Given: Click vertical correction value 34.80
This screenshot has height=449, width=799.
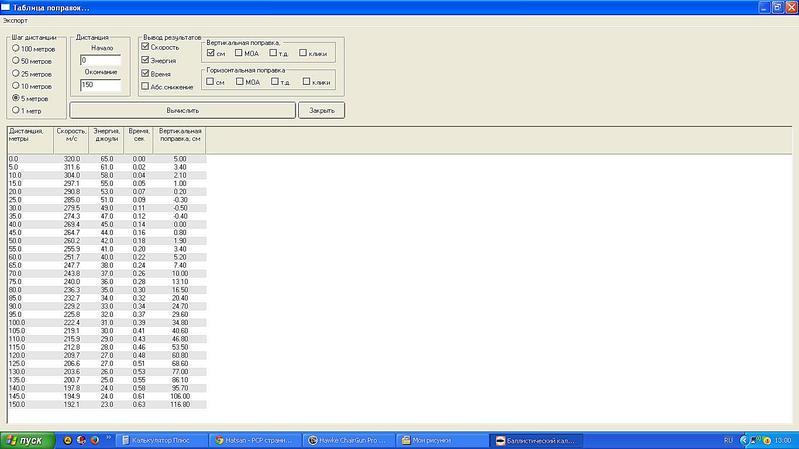Looking at the screenshot, I should pyautogui.click(x=180, y=323).
